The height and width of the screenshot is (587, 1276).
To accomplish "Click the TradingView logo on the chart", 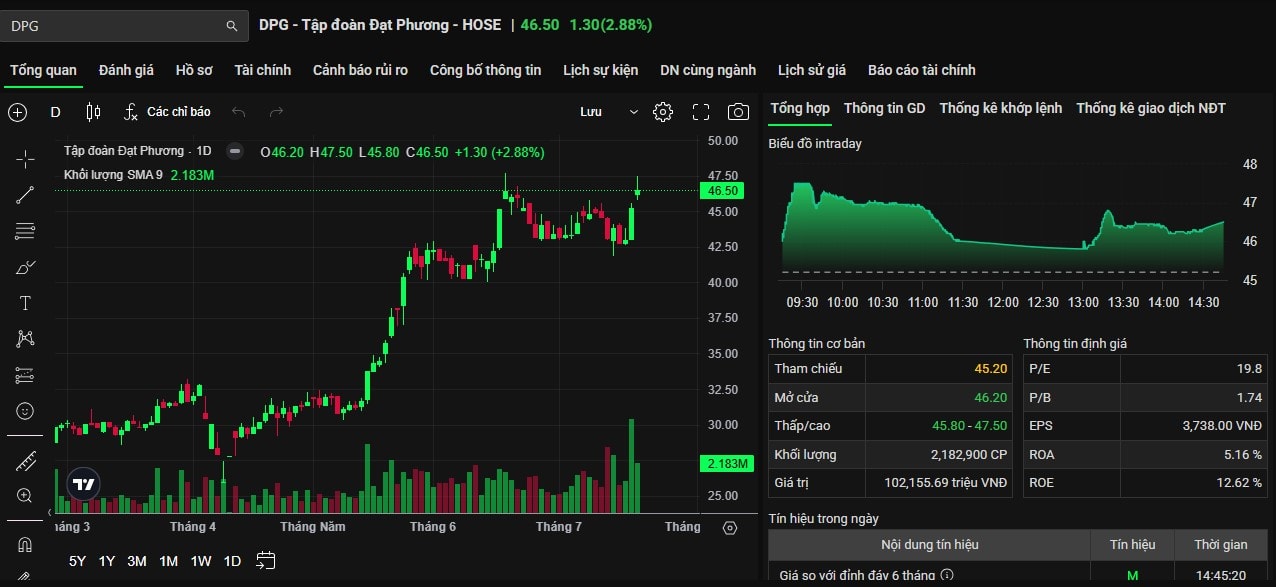I will coord(83,484).
